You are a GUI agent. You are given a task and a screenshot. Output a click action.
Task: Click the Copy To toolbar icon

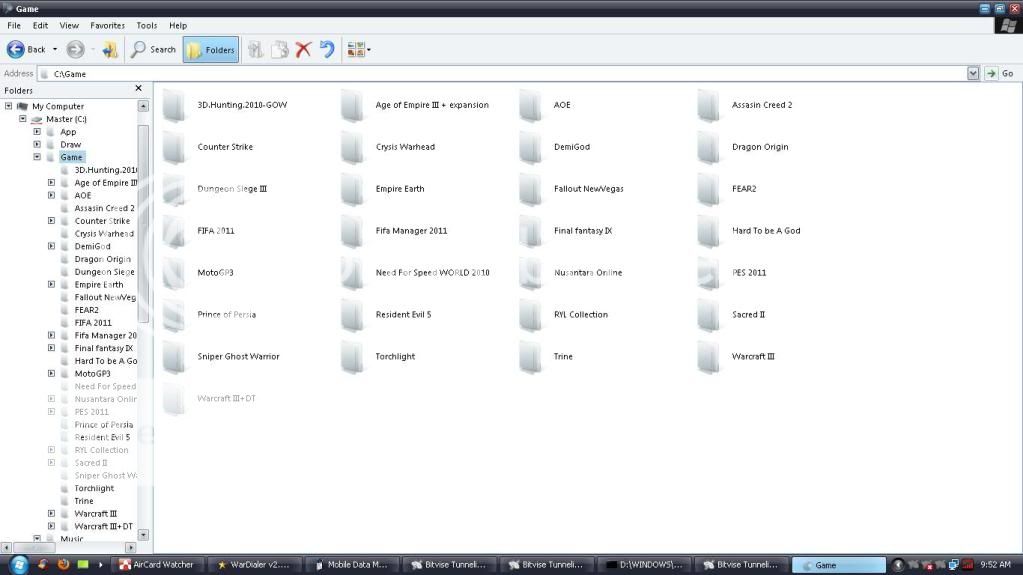click(279, 50)
